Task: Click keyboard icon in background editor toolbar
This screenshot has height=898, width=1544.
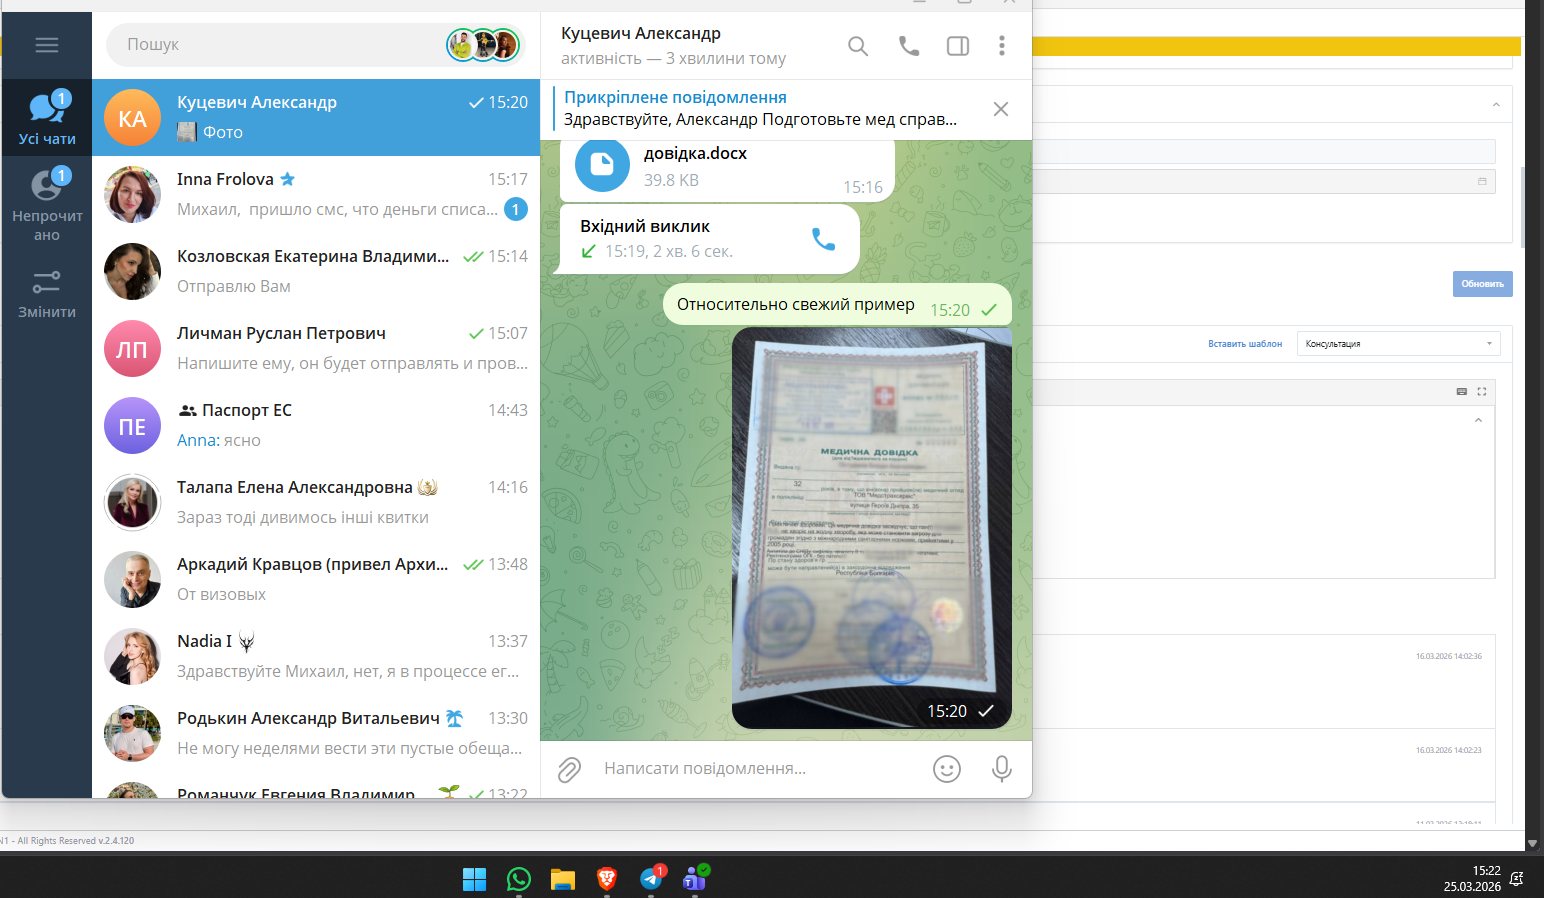Action: click(1462, 392)
